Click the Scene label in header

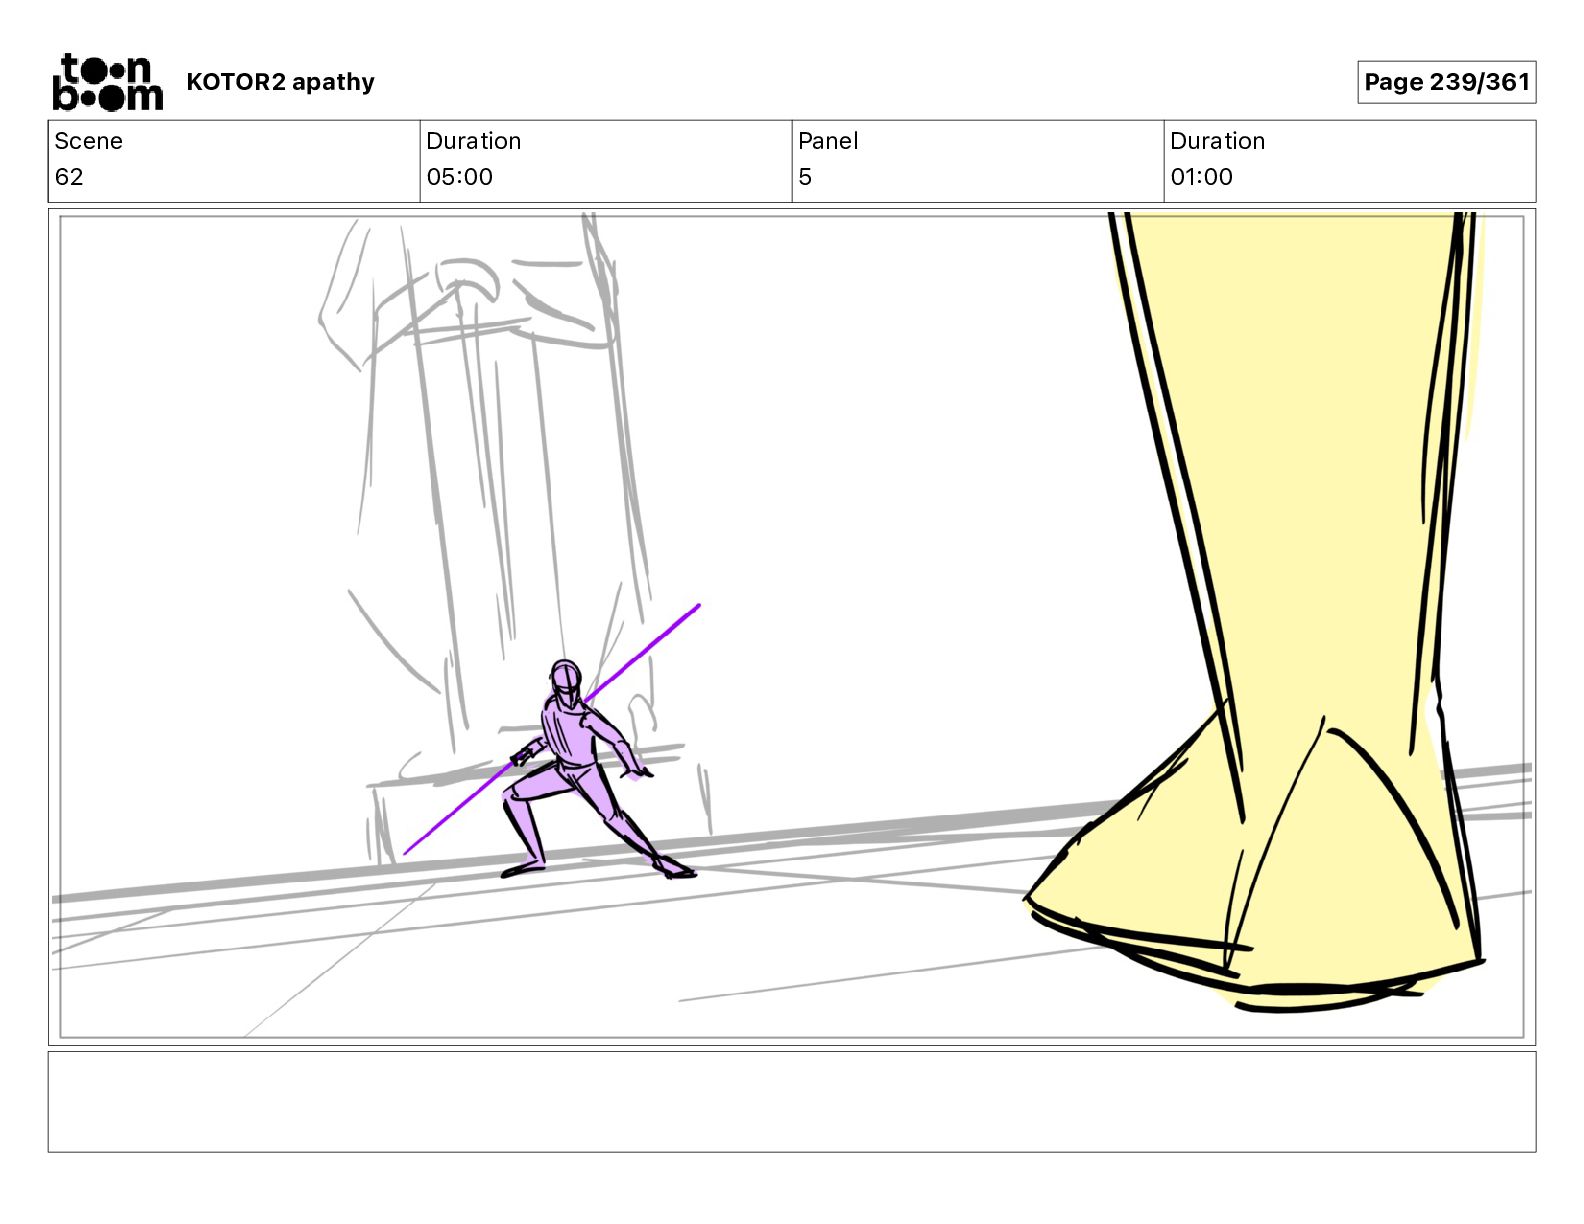(88, 141)
